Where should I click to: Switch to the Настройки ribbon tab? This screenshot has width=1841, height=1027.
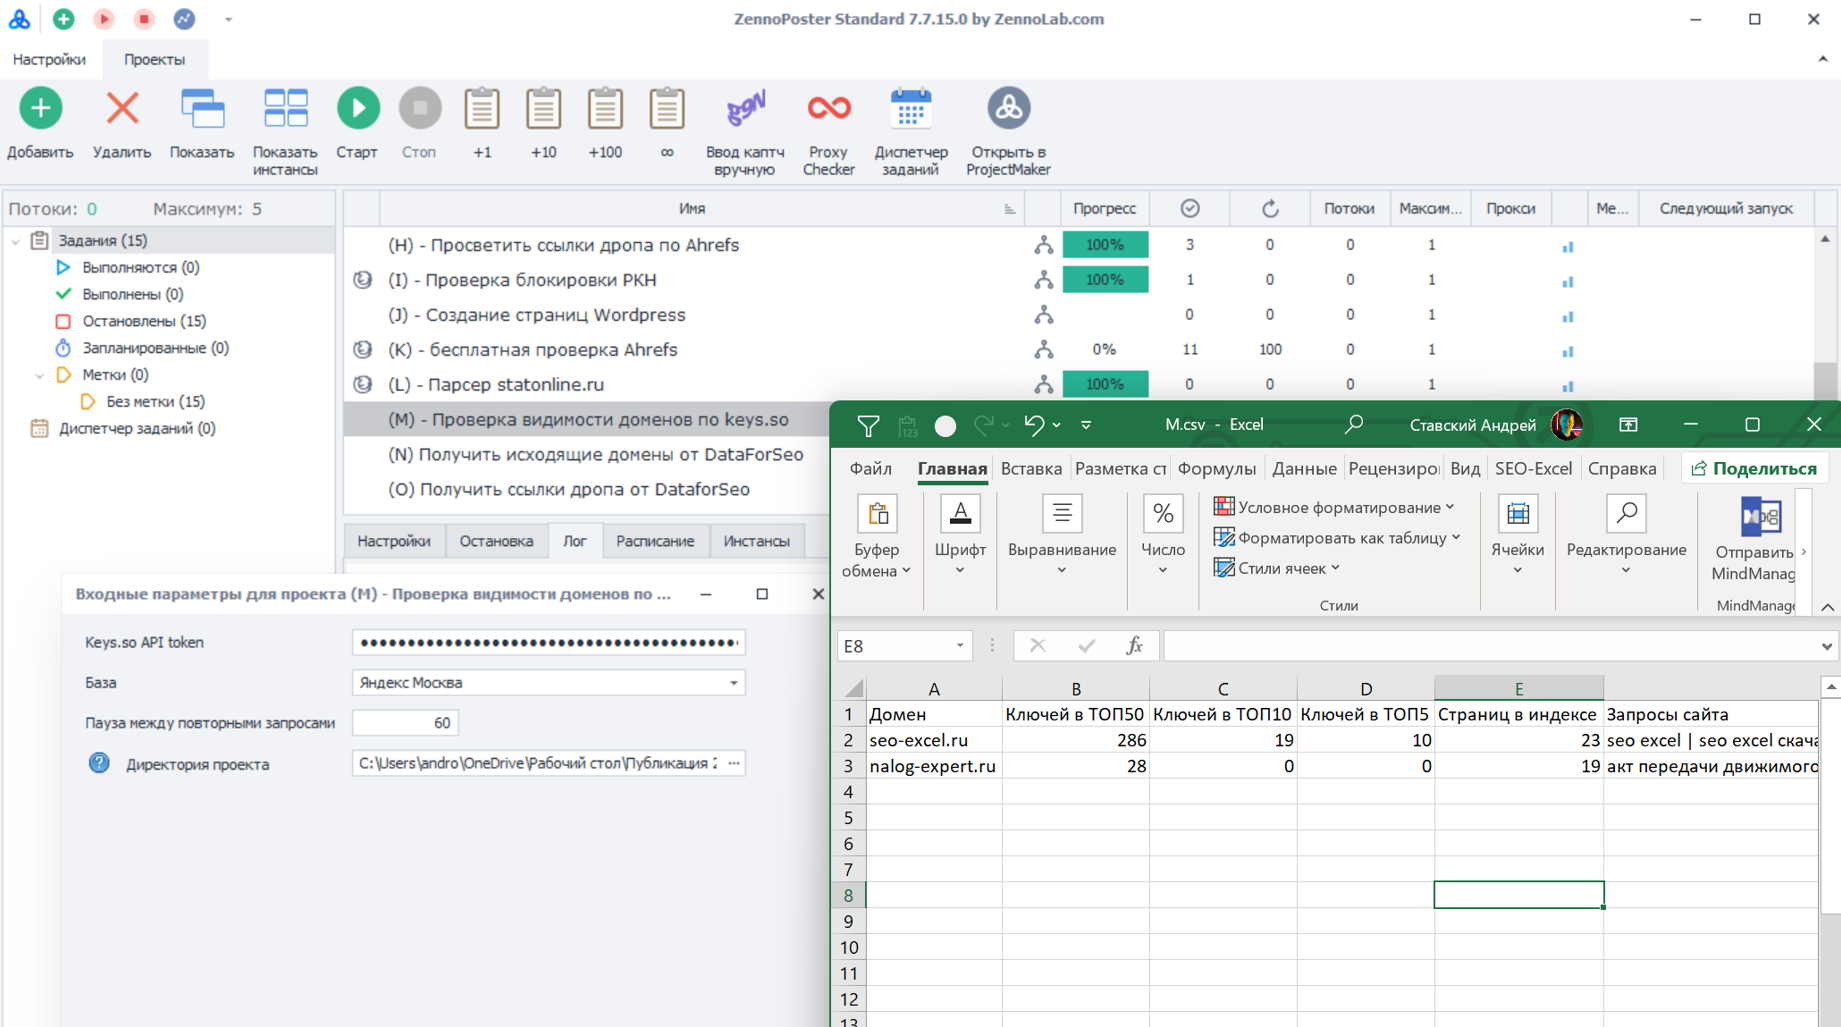tap(49, 60)
